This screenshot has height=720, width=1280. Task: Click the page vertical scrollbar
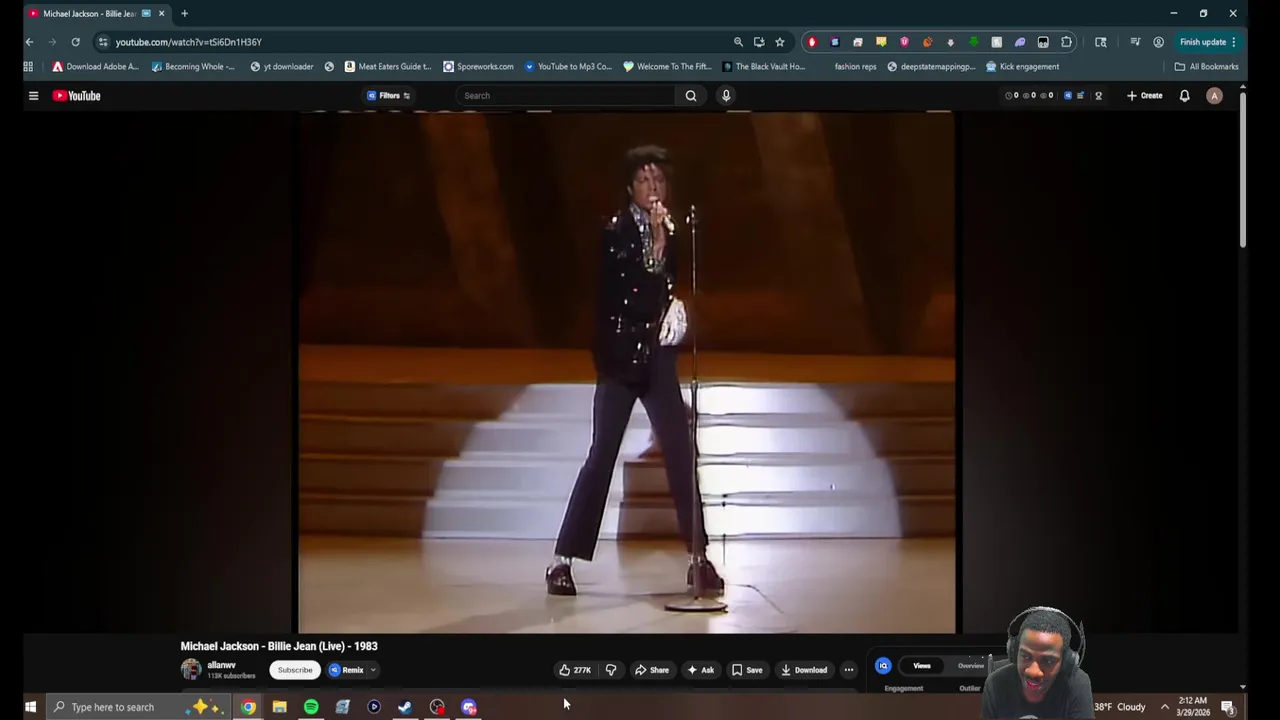tap(1243, 170)
